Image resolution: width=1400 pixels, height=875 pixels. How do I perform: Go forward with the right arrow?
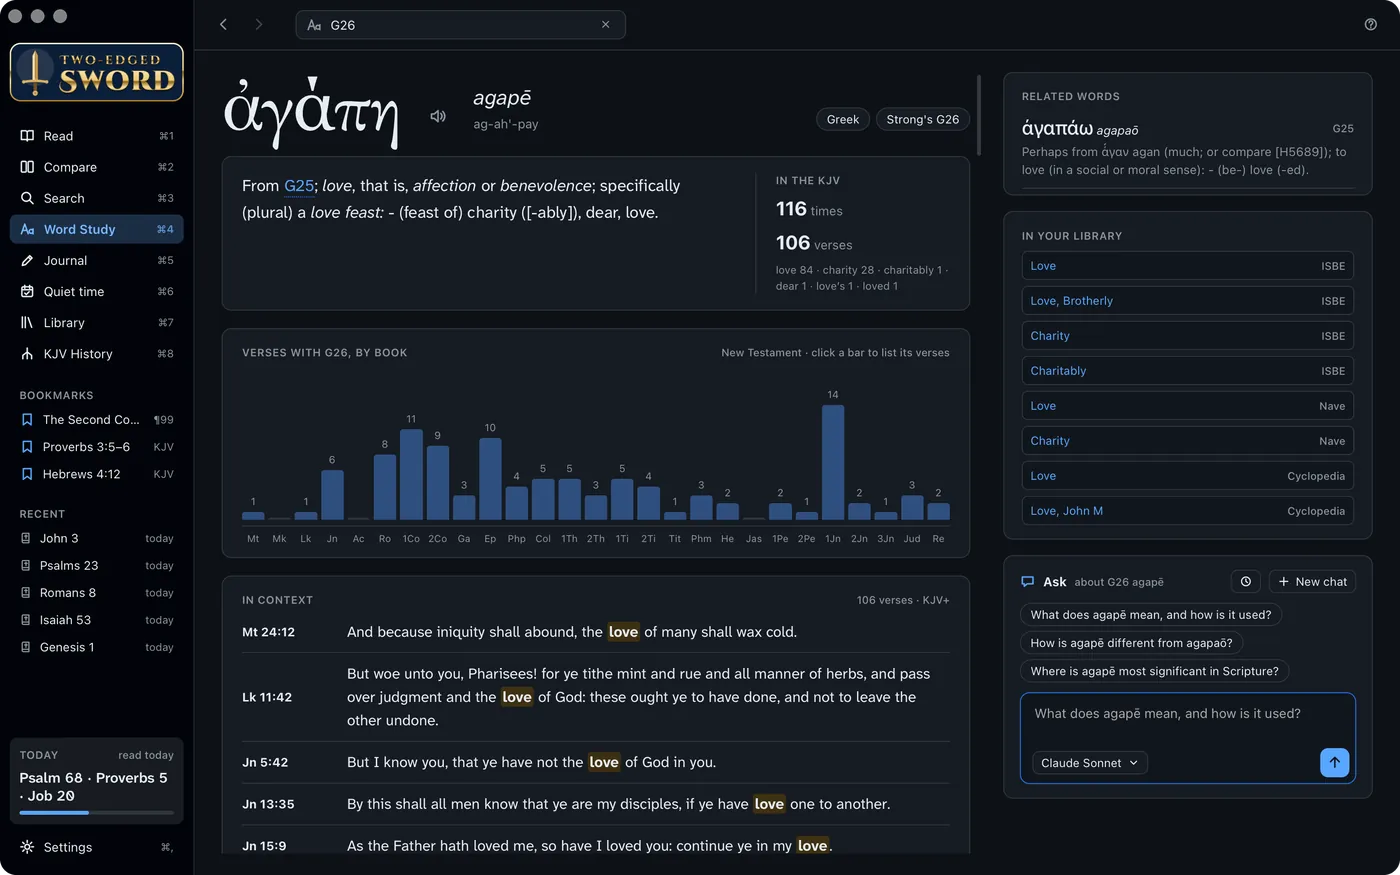tap(259, 24)
